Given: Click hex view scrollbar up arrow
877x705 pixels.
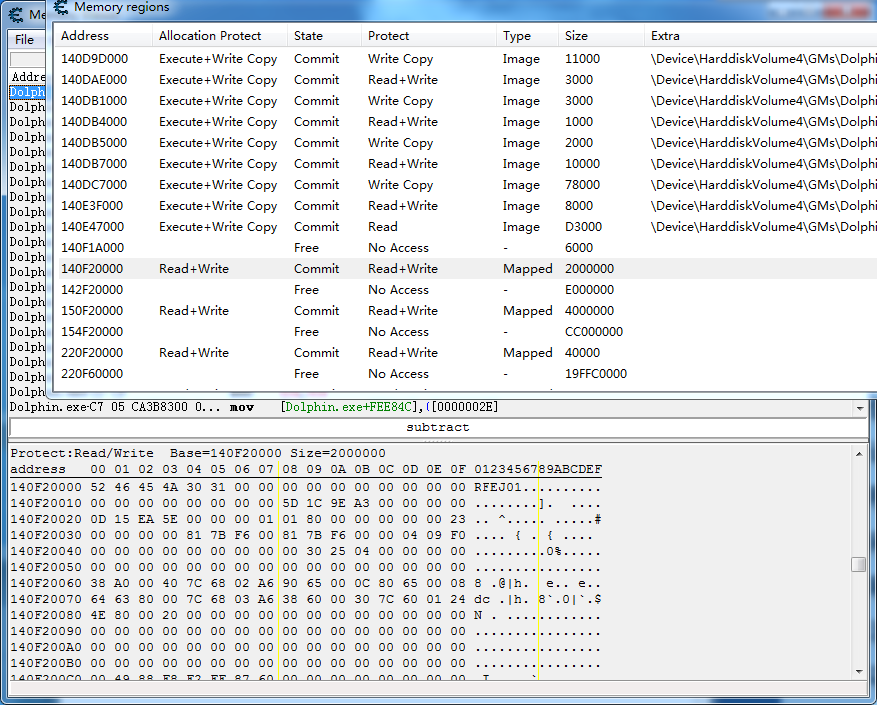Looking at the screenshot, I should 859,453.
